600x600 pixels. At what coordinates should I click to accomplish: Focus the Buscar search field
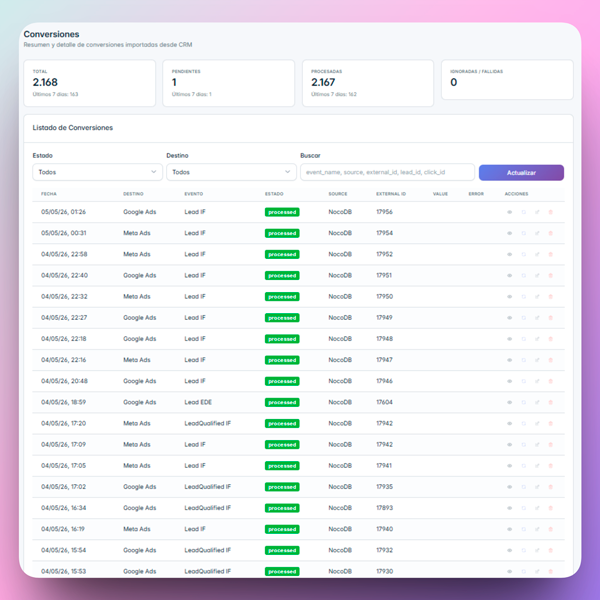click(x=387, y=172)
